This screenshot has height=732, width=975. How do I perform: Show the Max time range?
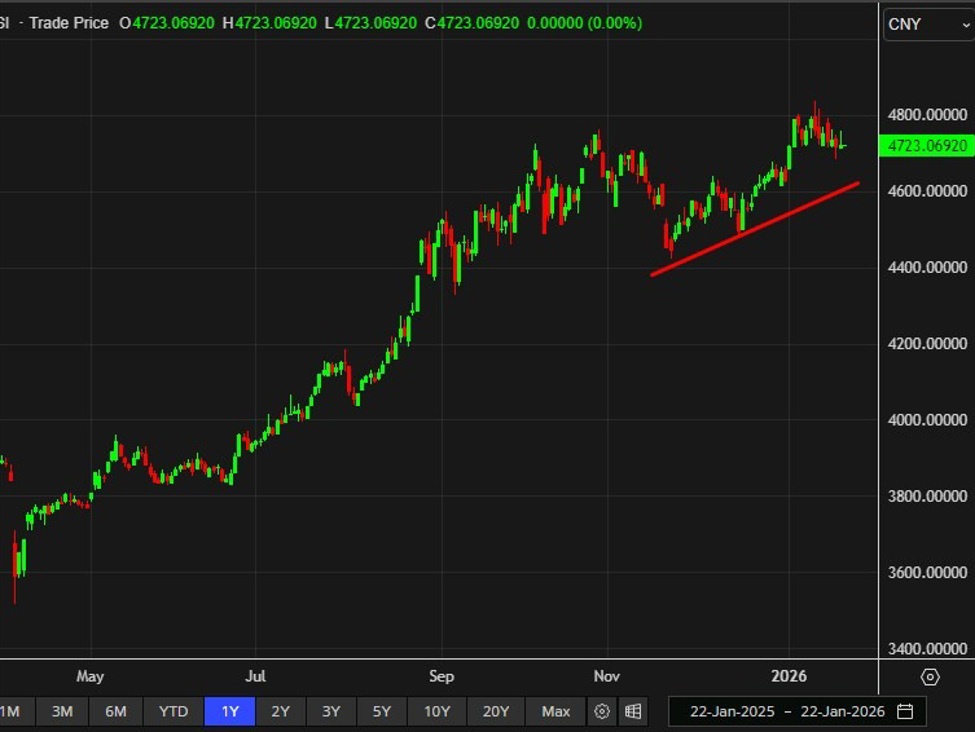pos(556,712)
